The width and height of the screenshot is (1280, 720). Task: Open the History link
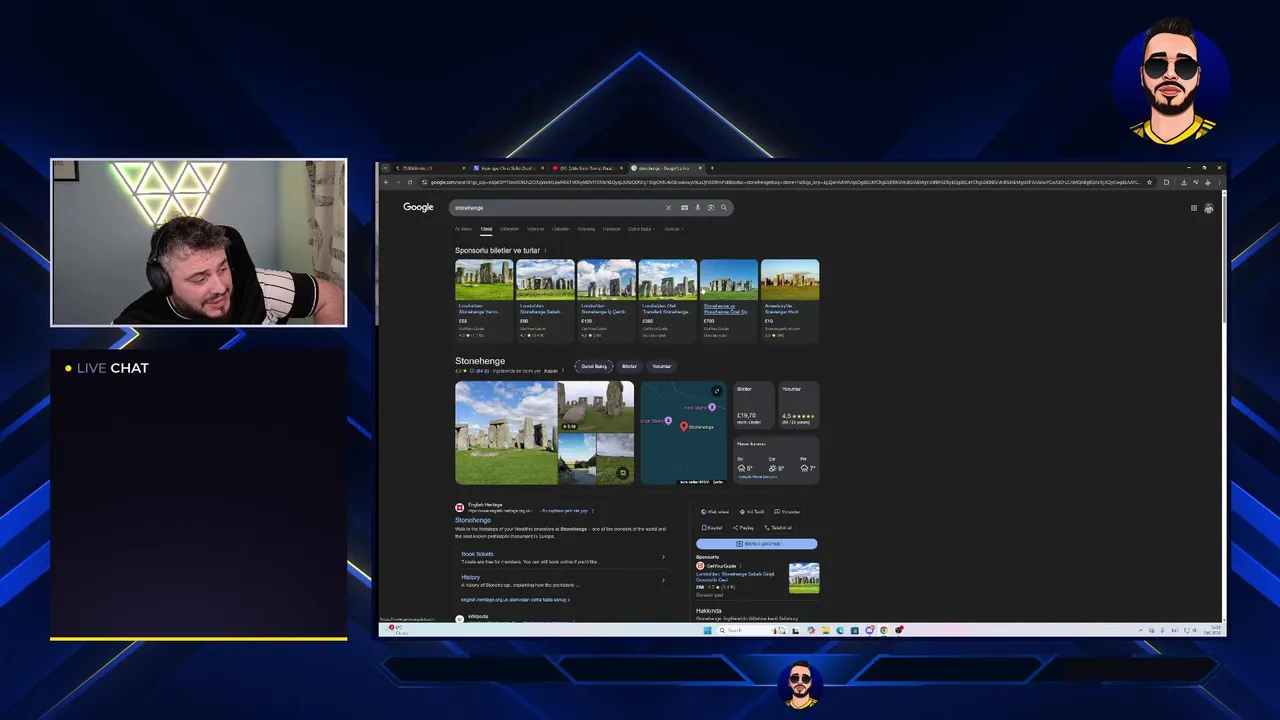point(471,577)
